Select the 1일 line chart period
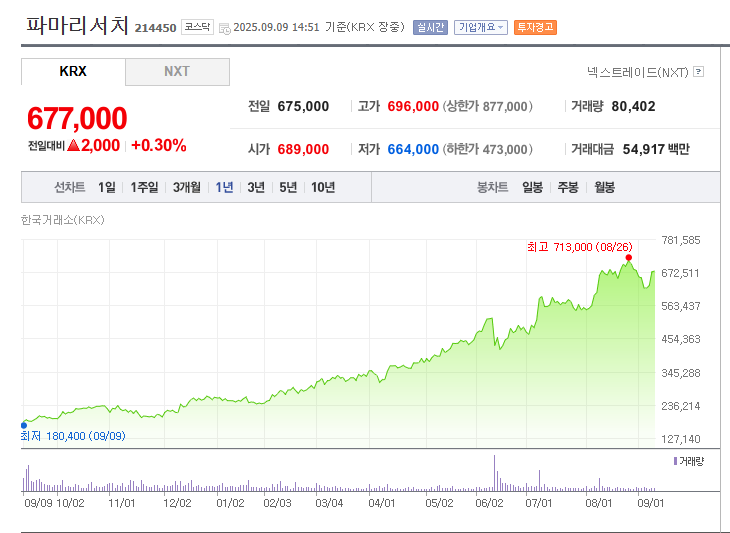Image resolution: width=730 pixels, height=533 pixels. [x=107, y=187]
